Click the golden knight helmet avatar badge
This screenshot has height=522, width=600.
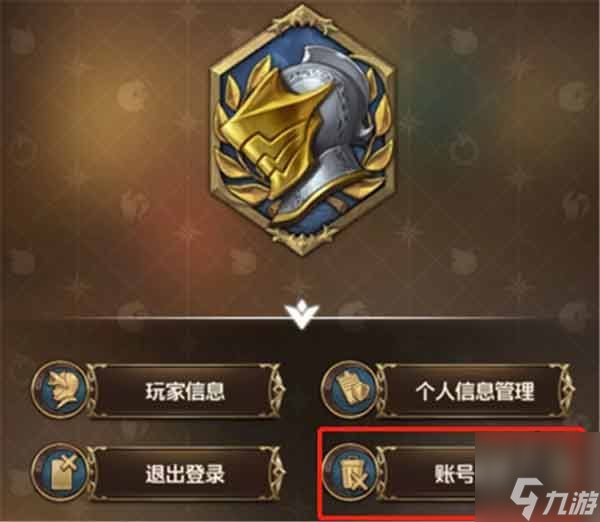click(302, 129)
